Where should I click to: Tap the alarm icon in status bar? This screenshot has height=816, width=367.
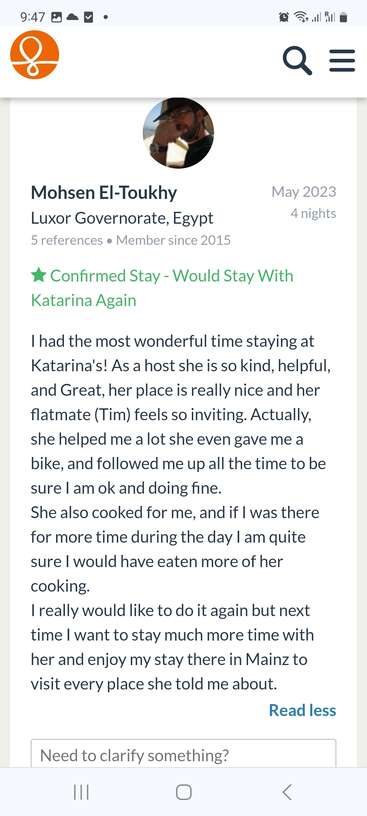284,17
